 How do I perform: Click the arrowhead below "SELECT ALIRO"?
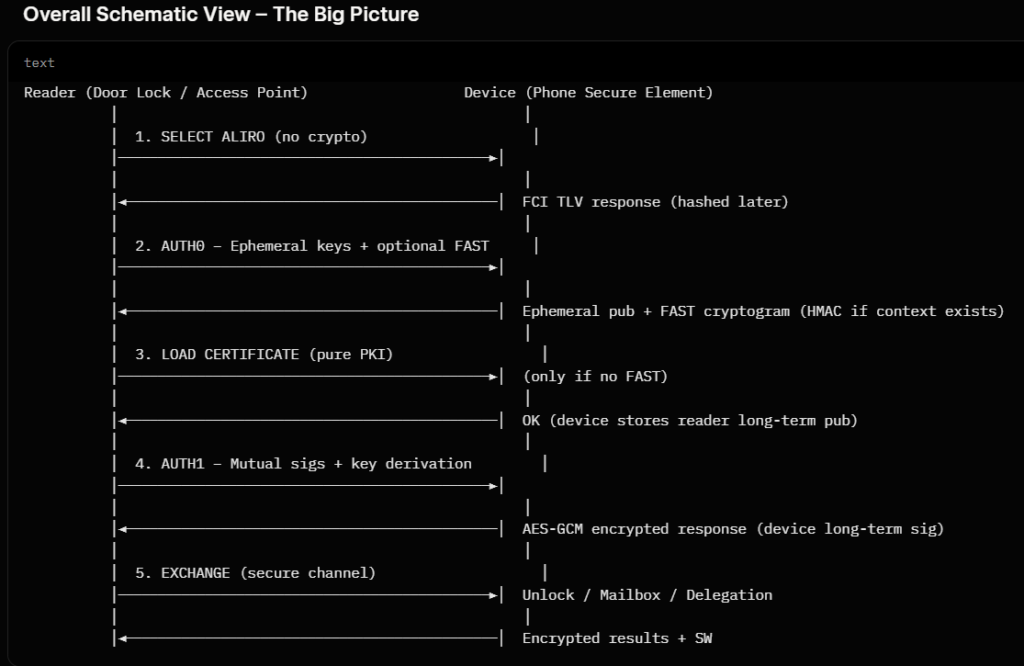tap(493, 158)
